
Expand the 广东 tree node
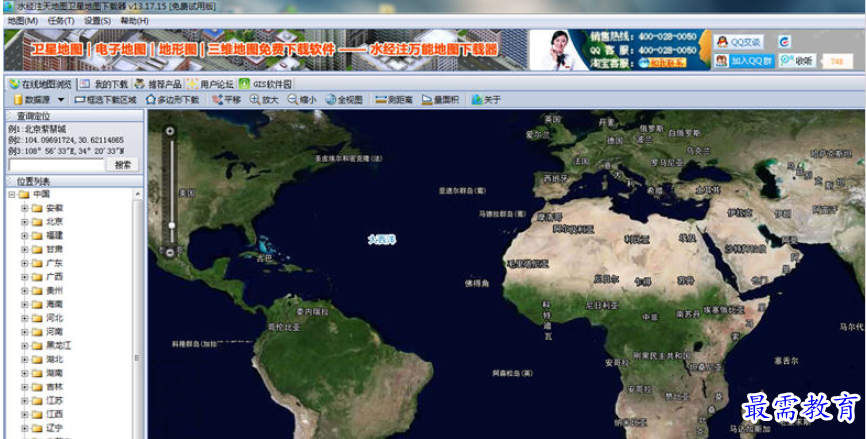pos(24,263)
